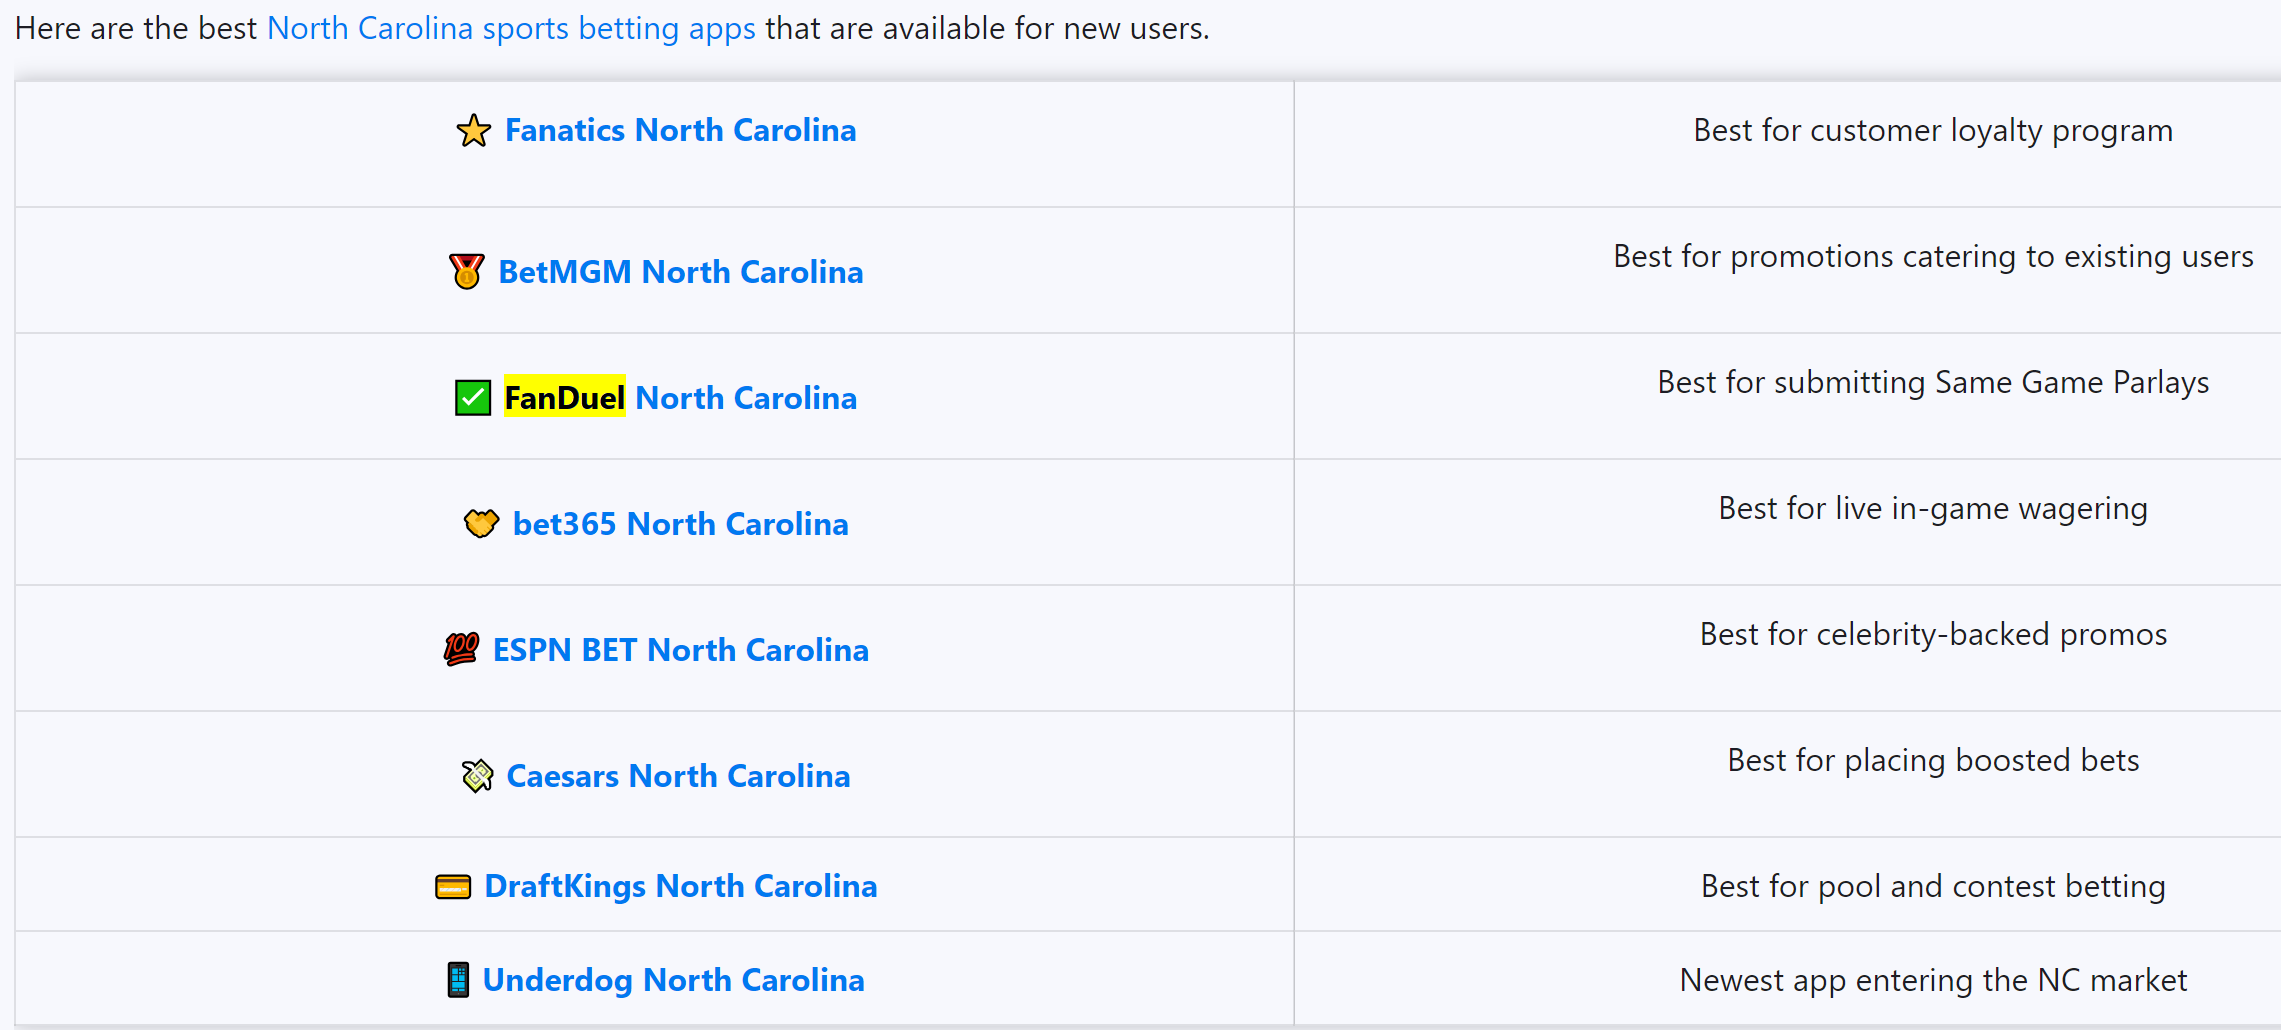2281x1030 pixels.
Task: Open the North Carolina sports betting apps link
Action: (x=511, y=29)
